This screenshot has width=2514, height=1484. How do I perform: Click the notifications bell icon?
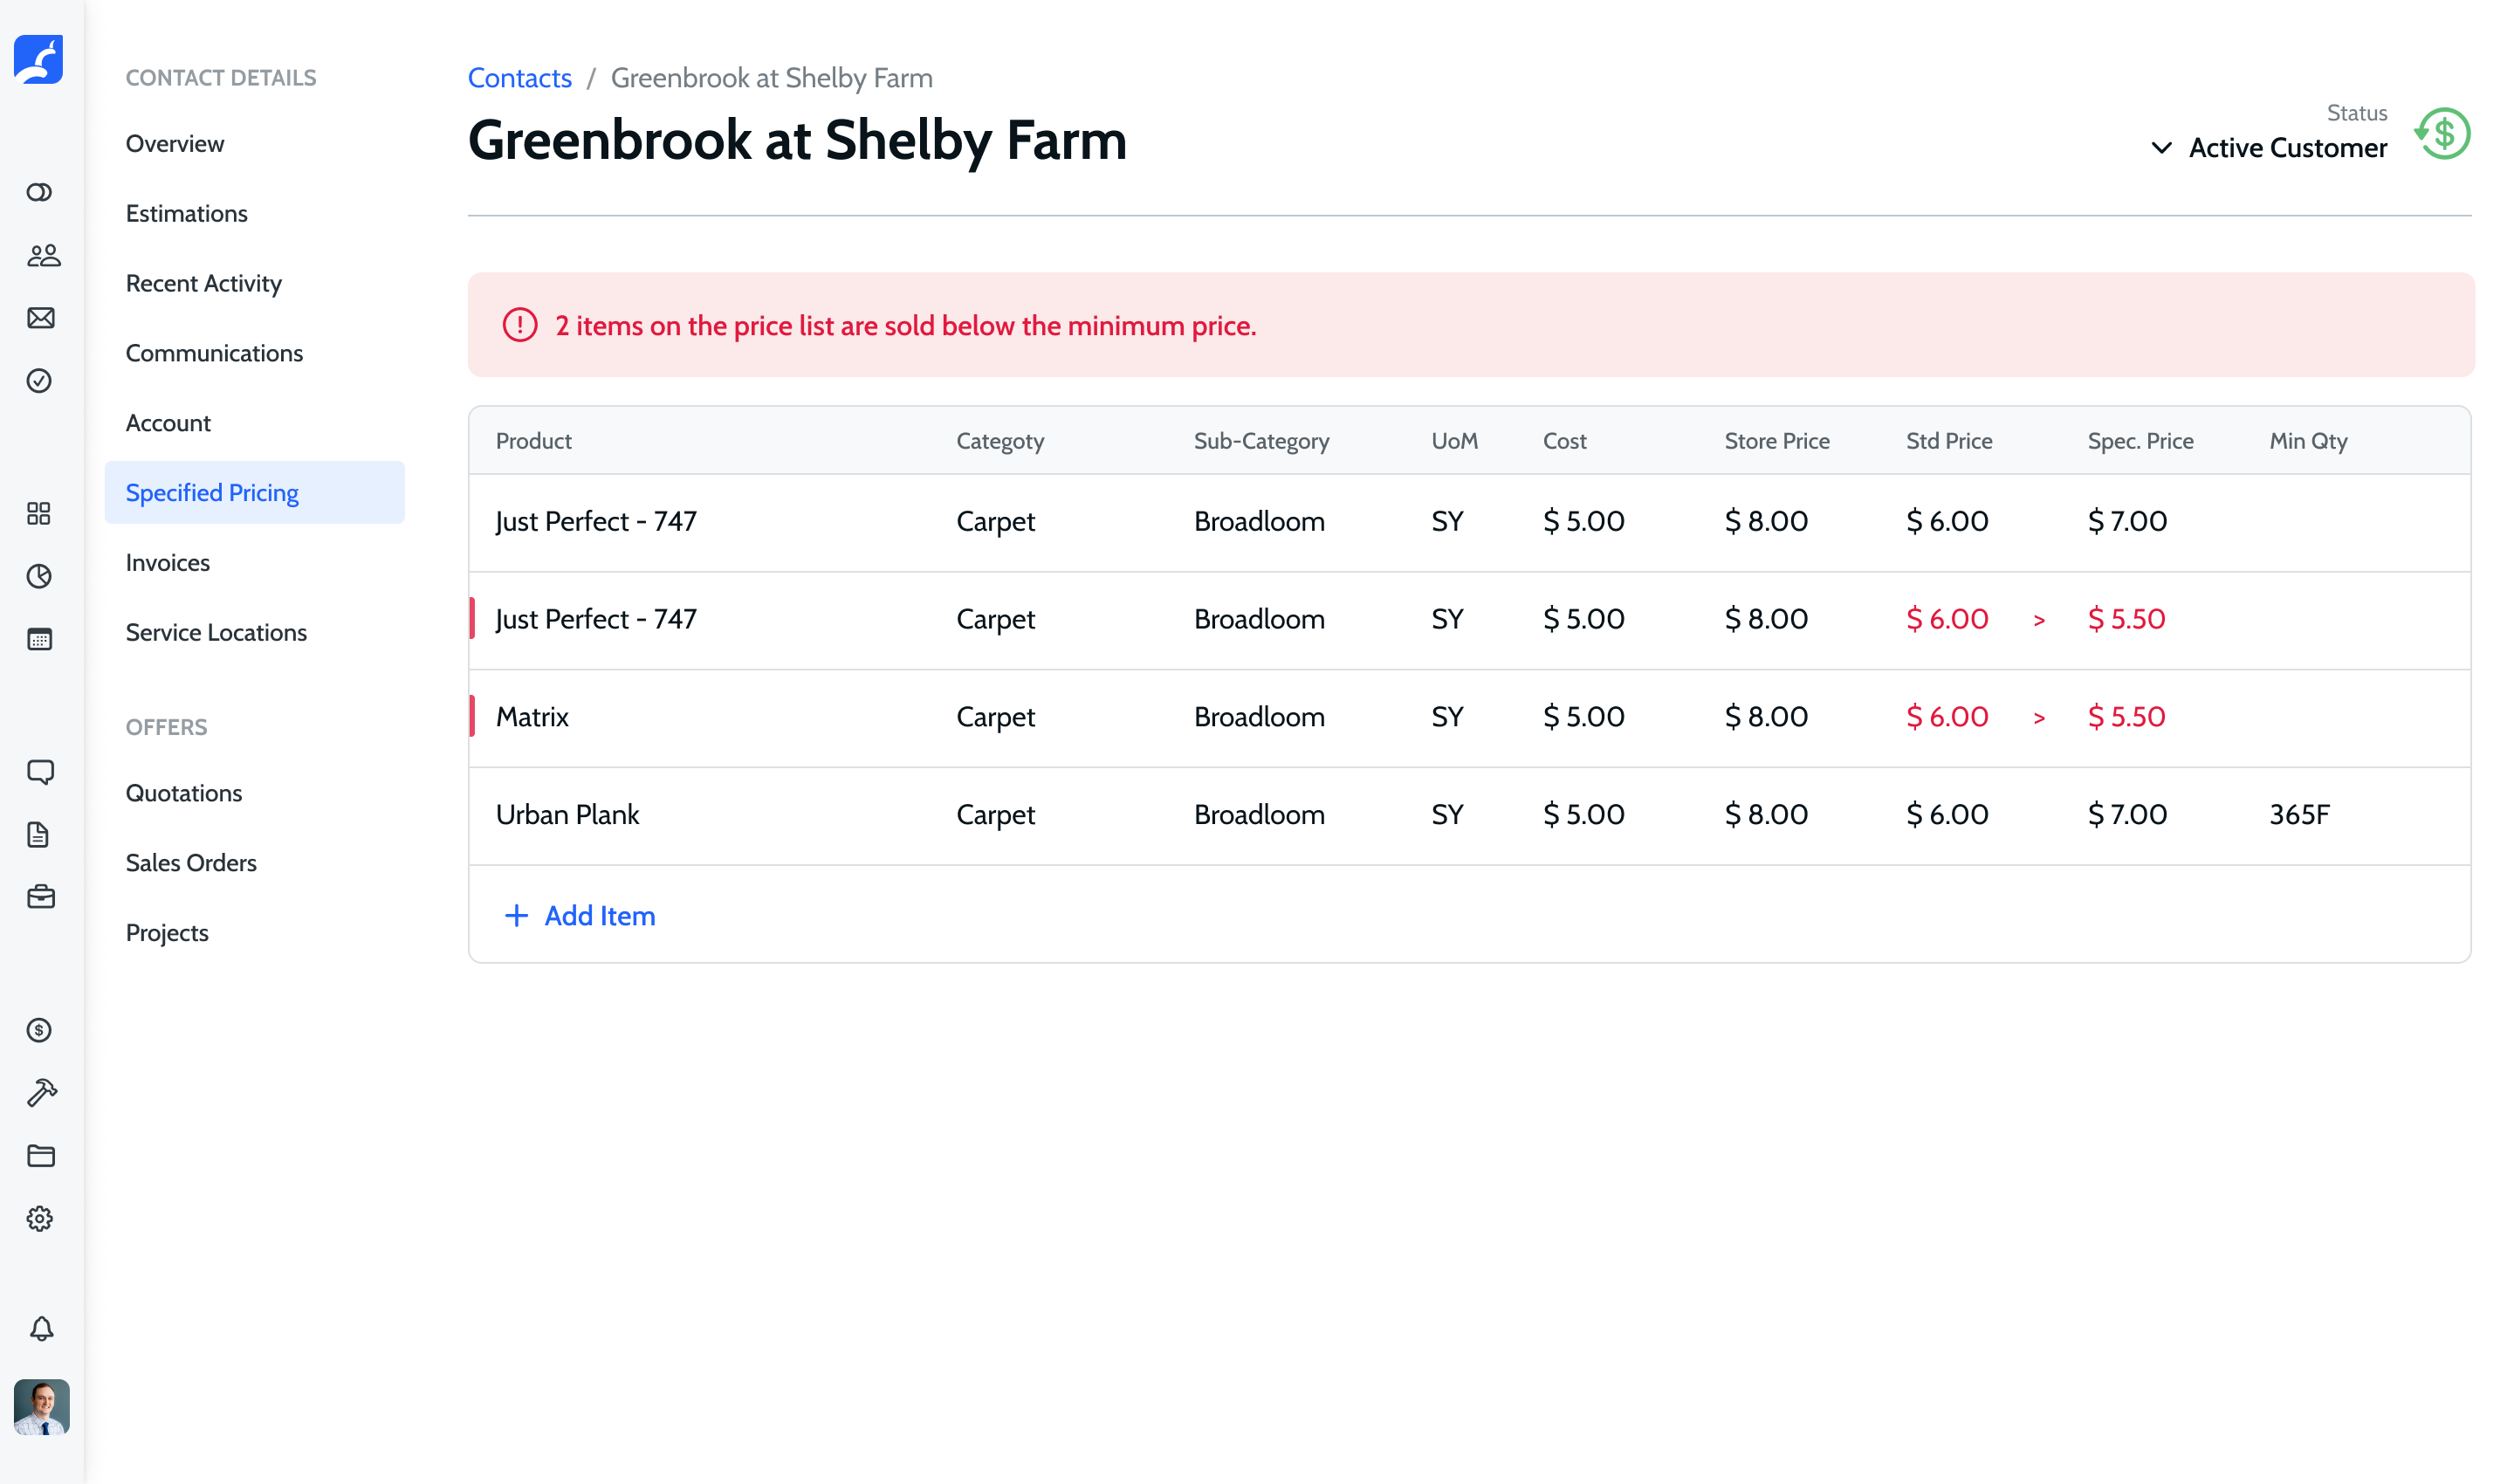coord(41,1329)
